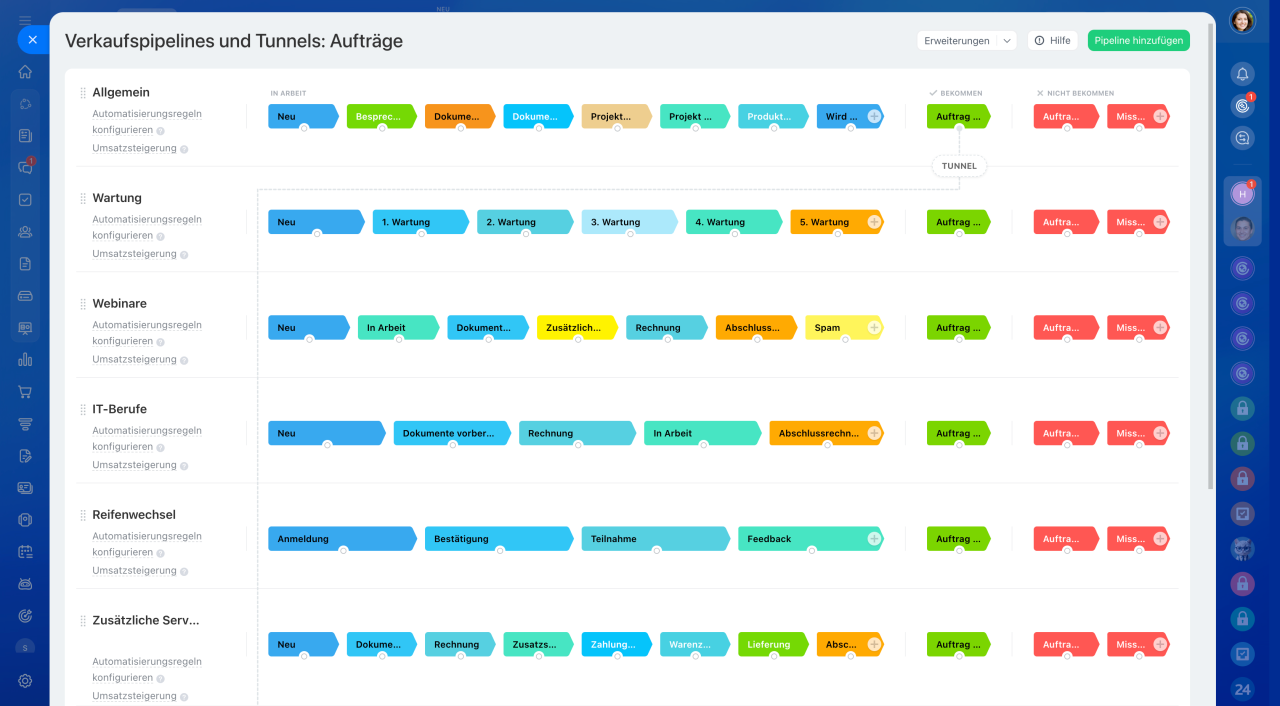
Task: Close the pipelines slider with the X button
Action: 32,40
